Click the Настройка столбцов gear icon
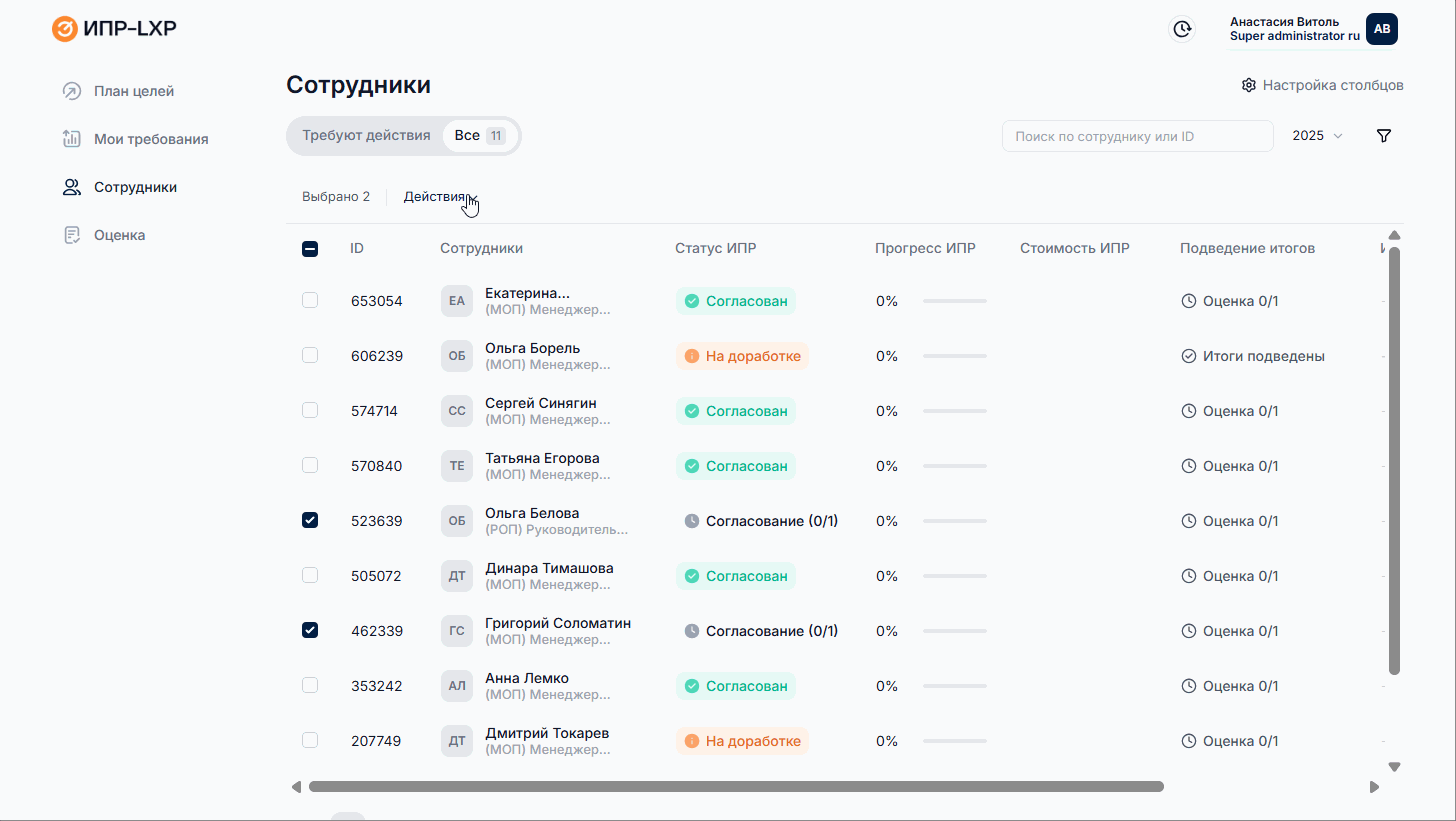Screen dimensions: 1456x821 (1248, 85)
